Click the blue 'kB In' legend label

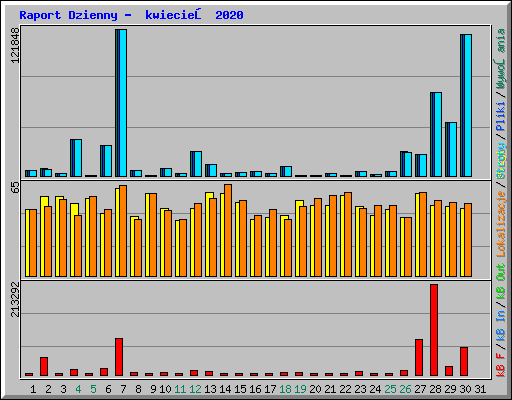[x=501, y=326]
